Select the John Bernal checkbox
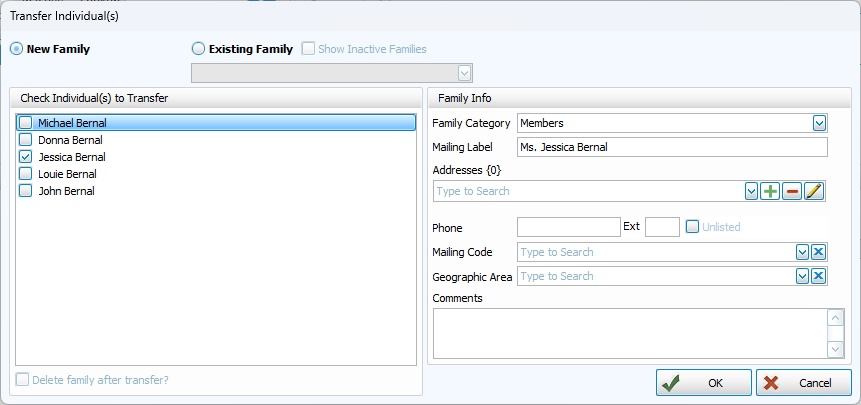This screenshot has width=861, height=405. coord(25,191)
